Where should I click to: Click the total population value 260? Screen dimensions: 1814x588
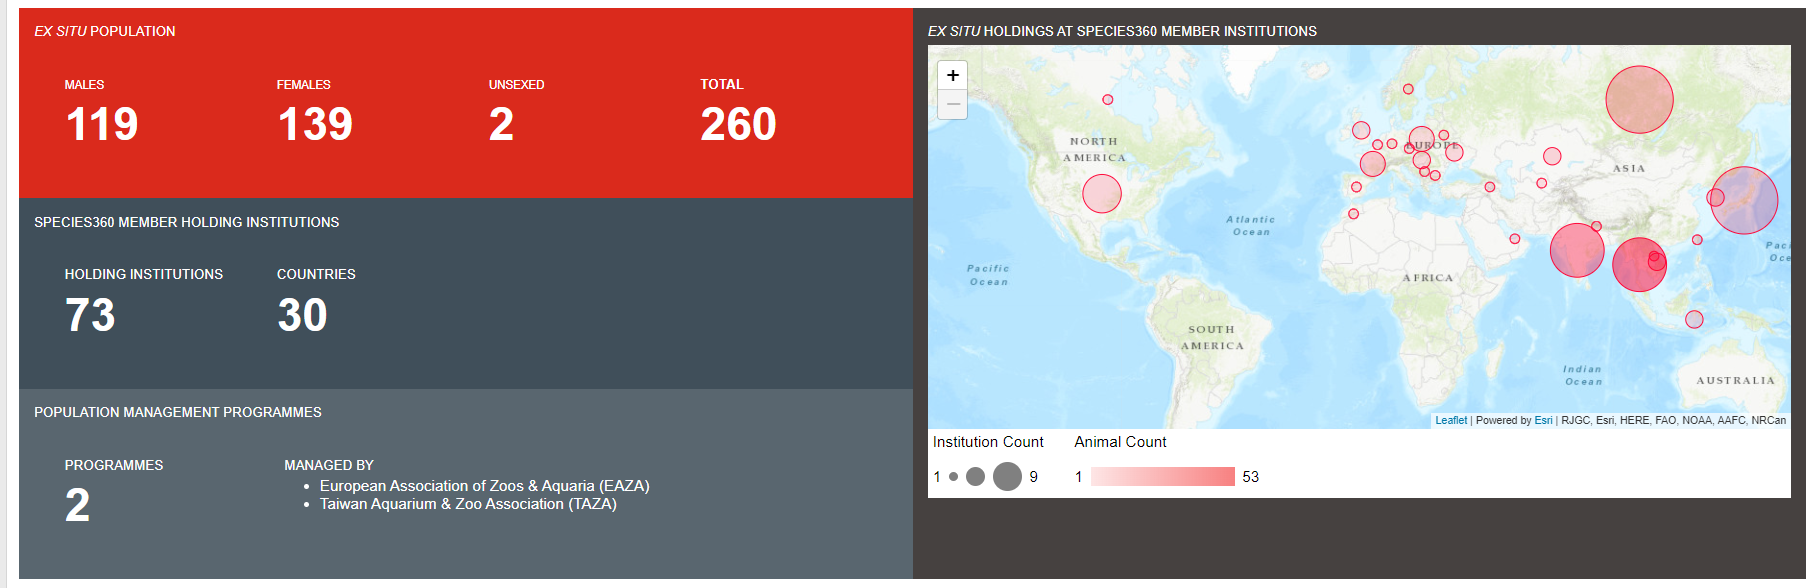tap(738, 124)
